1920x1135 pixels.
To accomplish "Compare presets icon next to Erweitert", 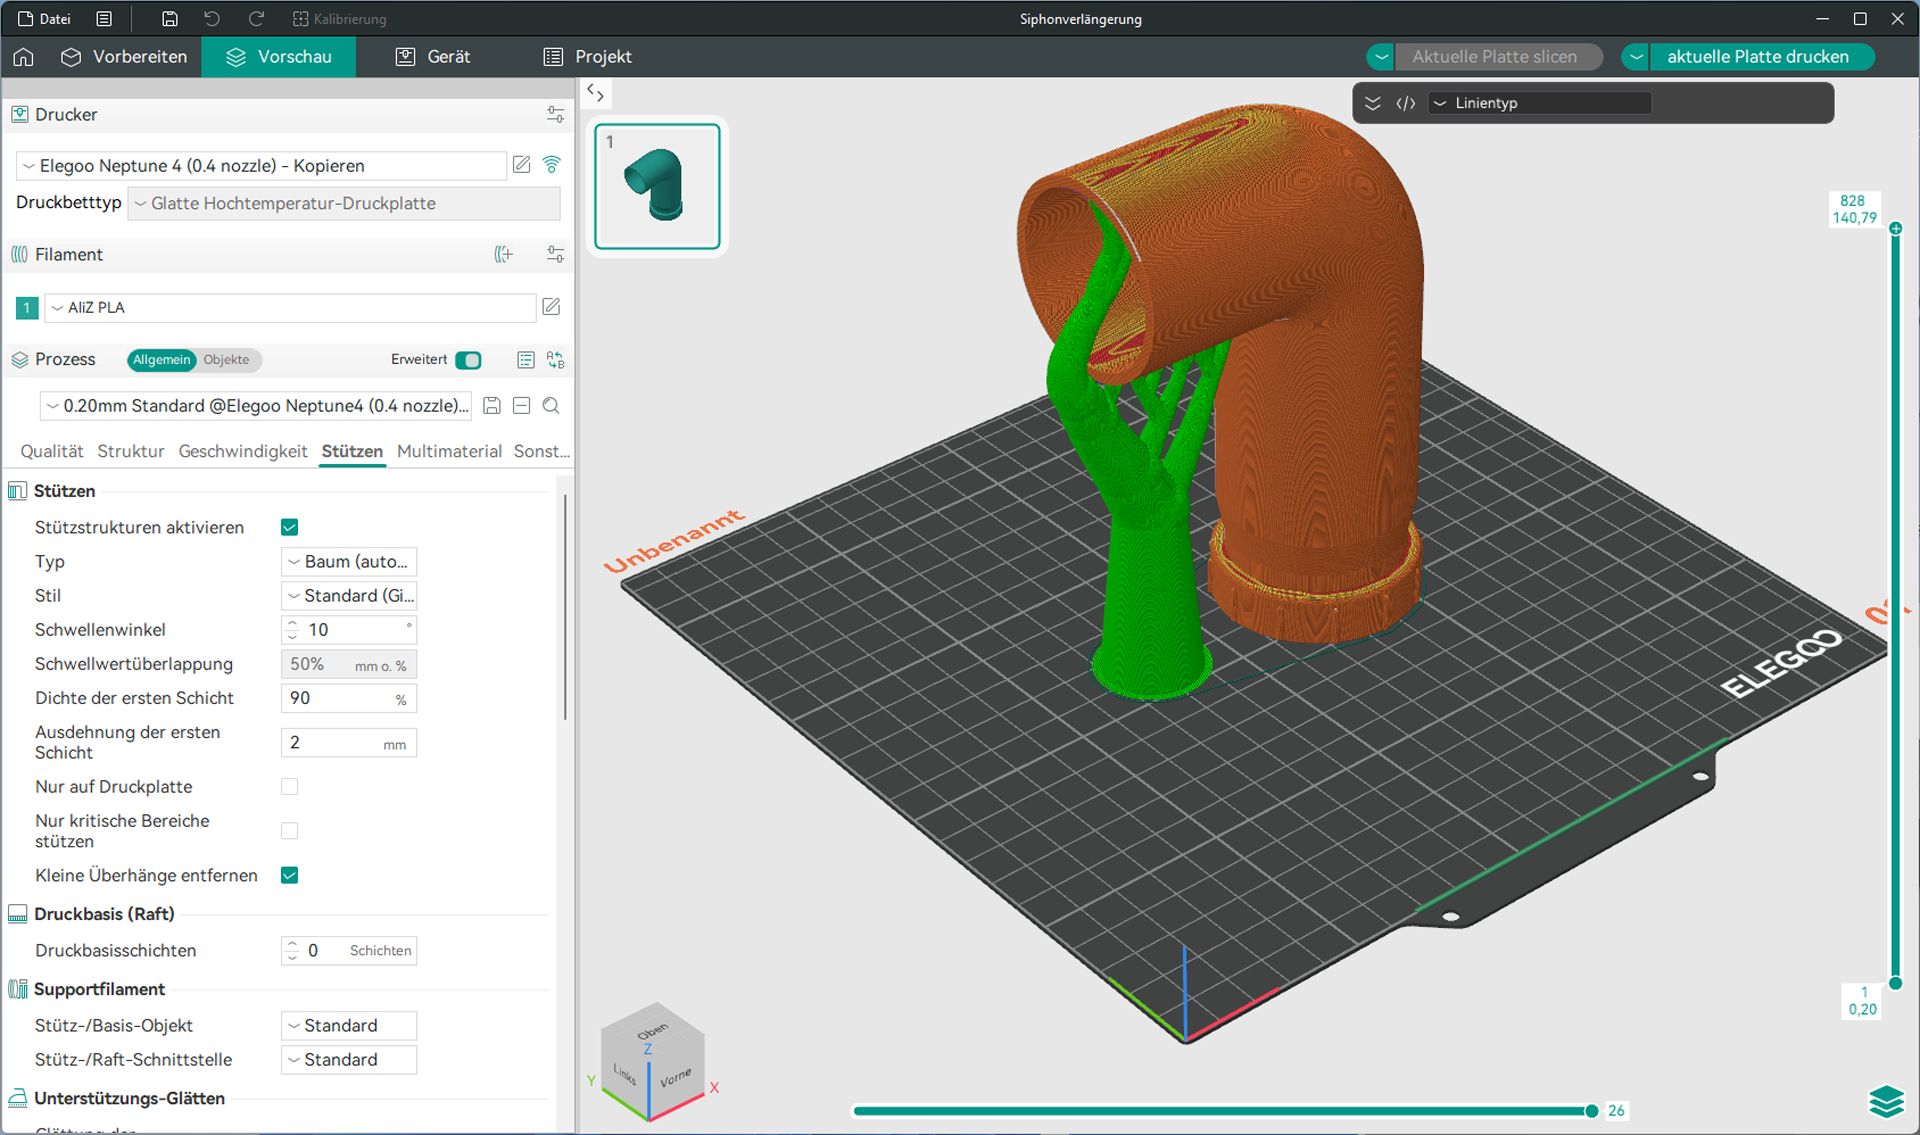I will tap(555, 360).
